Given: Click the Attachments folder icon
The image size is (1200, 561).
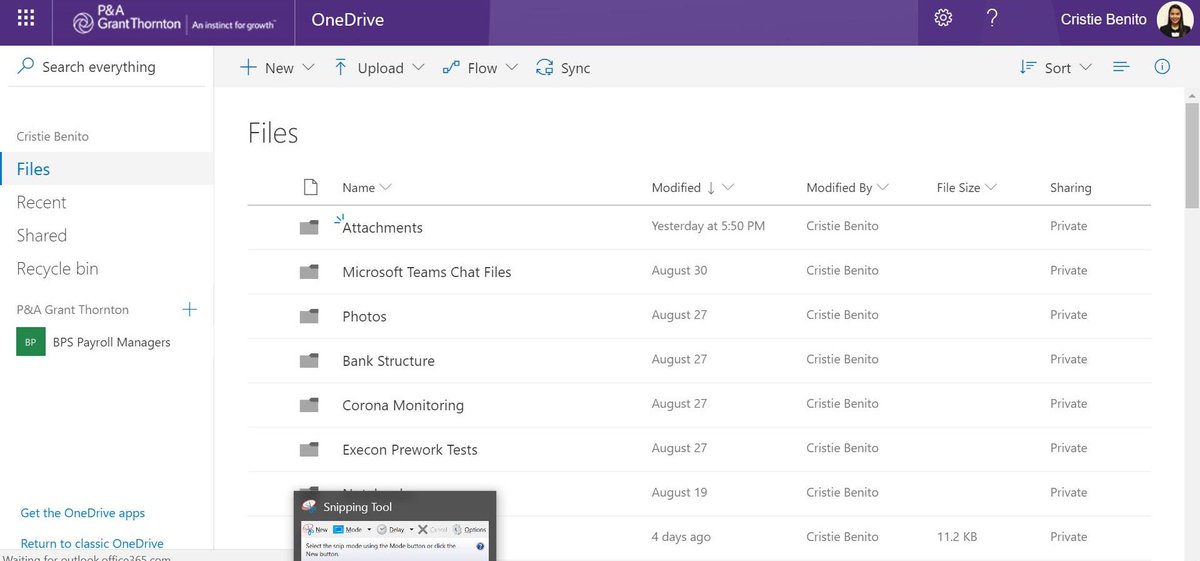Looking at the screenshot, I should click(x=309, y=227).
